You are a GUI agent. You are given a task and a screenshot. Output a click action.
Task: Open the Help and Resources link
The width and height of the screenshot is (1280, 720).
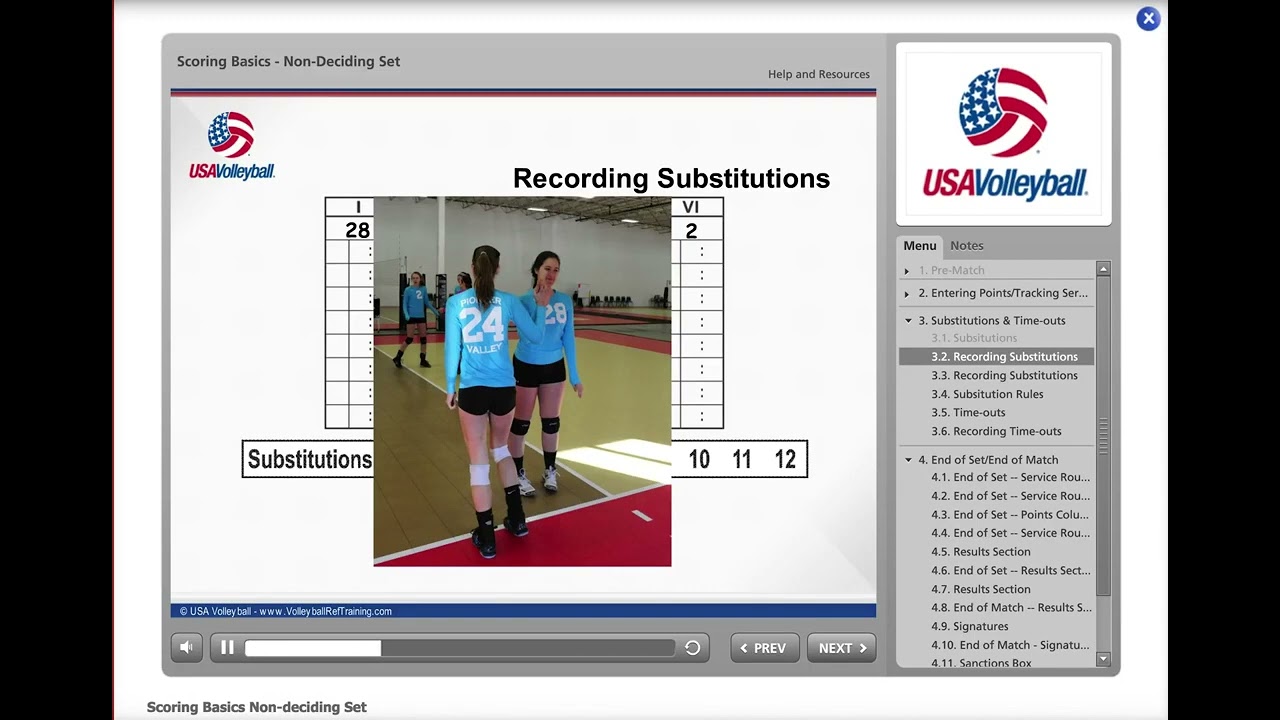pyautogui.click(x=818, y=74)
